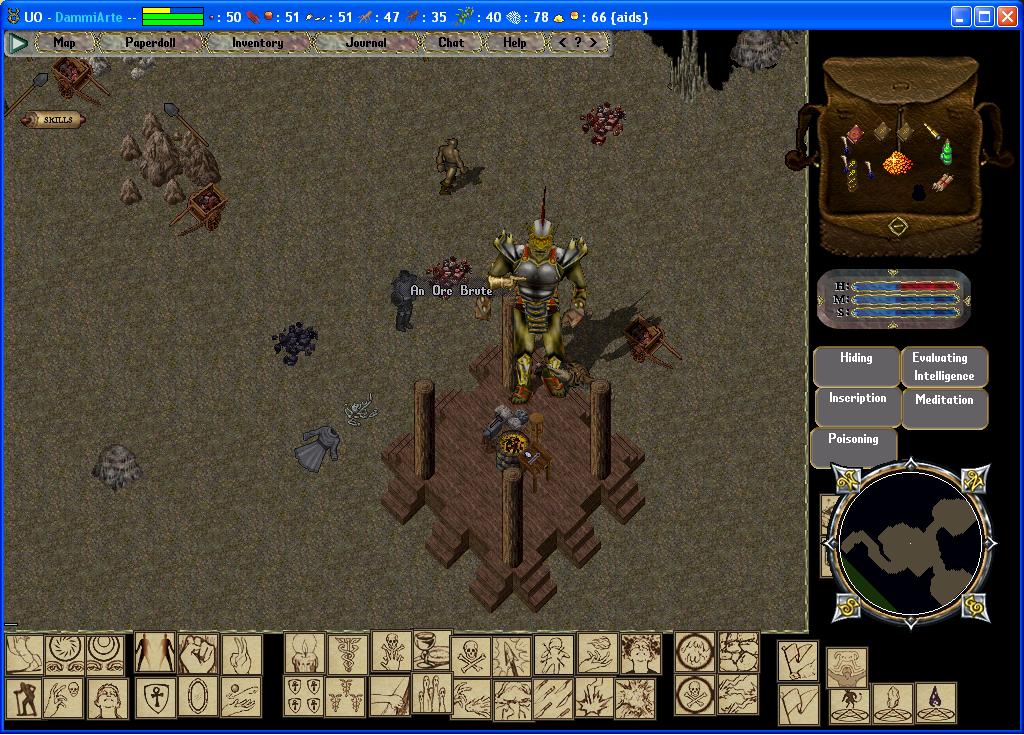
Task: Select the bundle of scrolls in the backpack
Action: click(942, 182)
